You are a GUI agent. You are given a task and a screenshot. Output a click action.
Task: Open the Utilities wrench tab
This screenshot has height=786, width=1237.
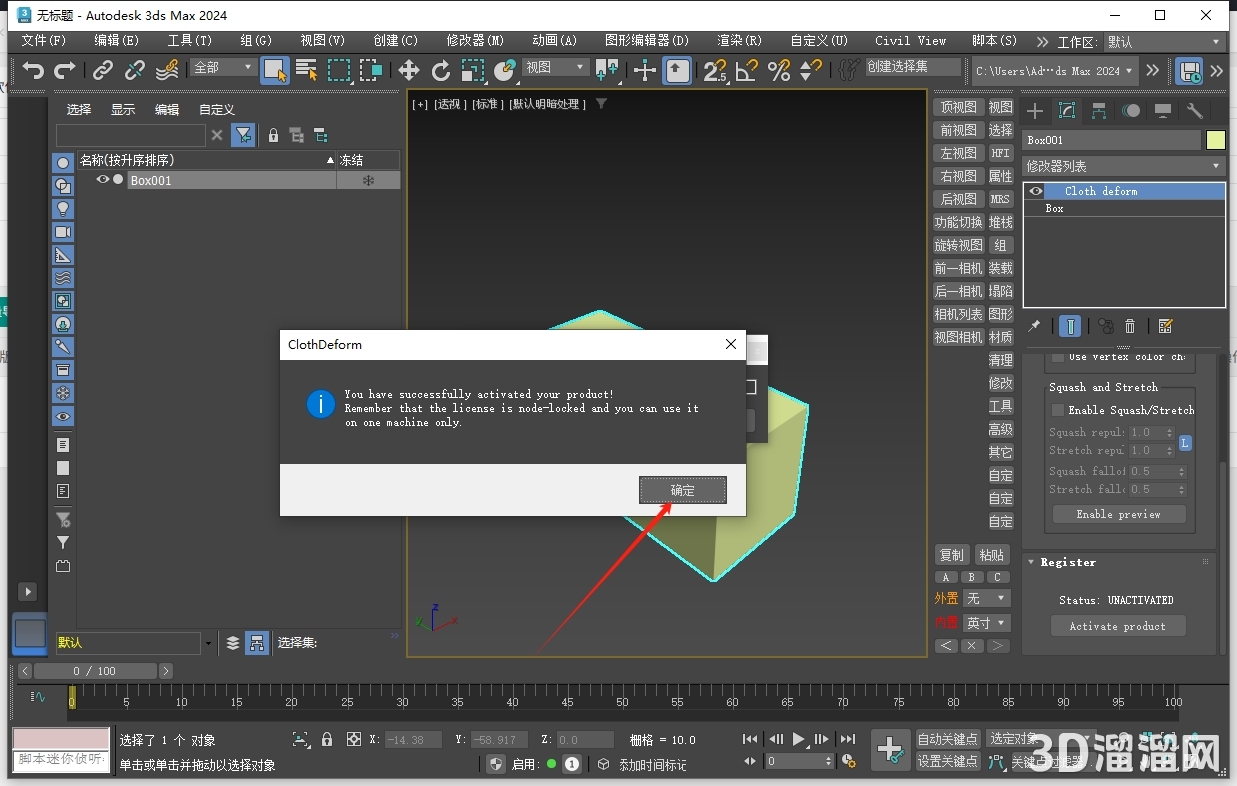click(1195, 111)
